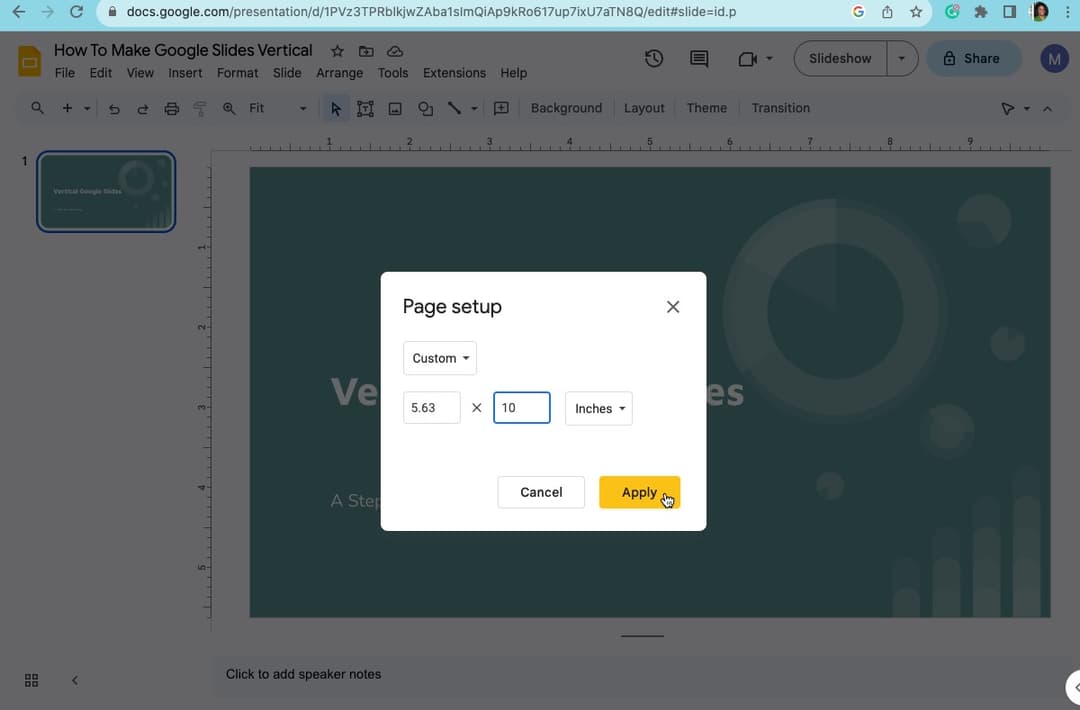
Task: Collapse the filmstrip panel arrow
Action: click(74, 680)
